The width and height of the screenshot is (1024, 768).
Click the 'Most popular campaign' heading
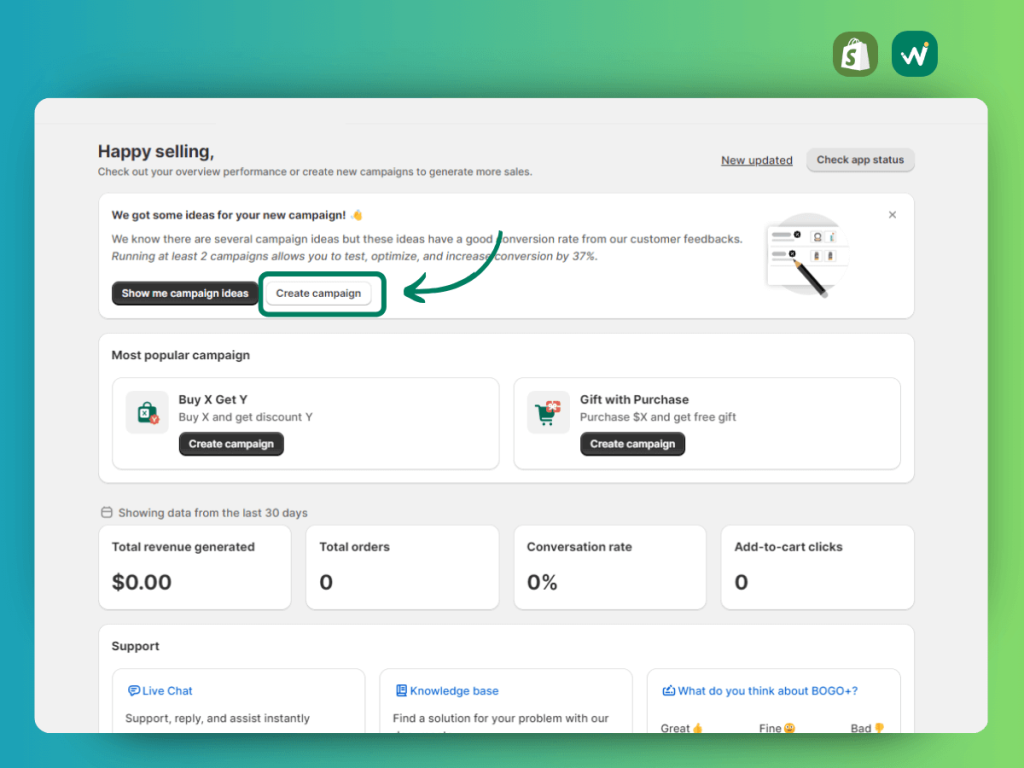180,355
